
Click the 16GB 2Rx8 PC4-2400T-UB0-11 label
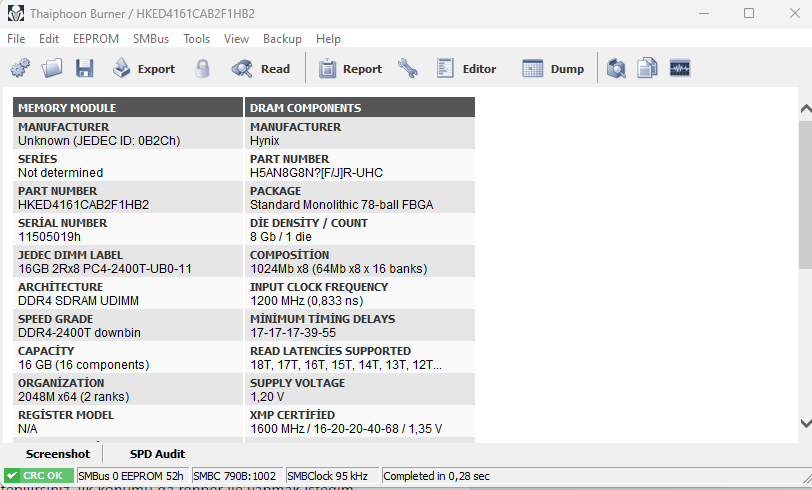(105, 269)
